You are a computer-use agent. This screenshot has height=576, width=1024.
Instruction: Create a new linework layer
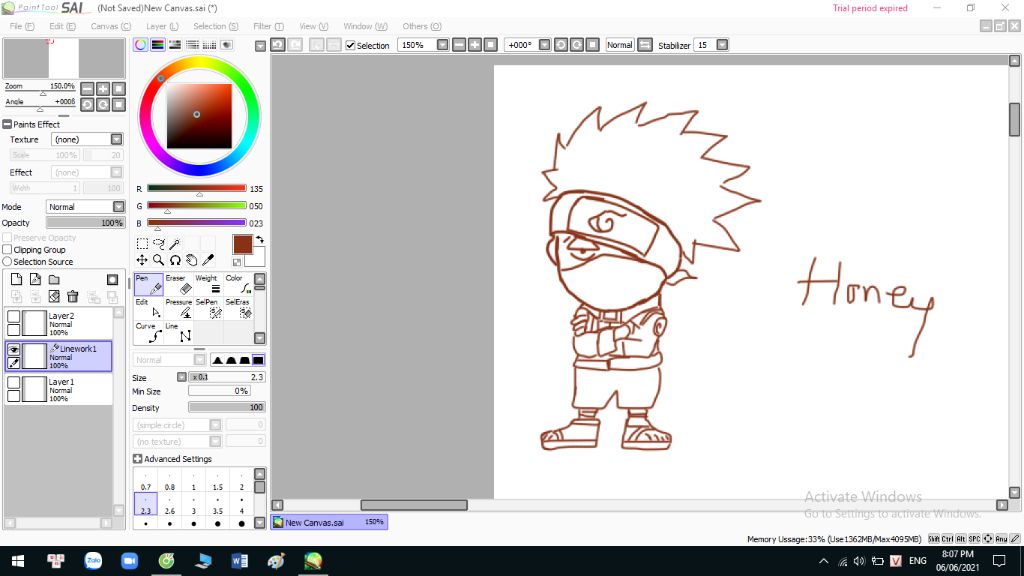(35, 280)
